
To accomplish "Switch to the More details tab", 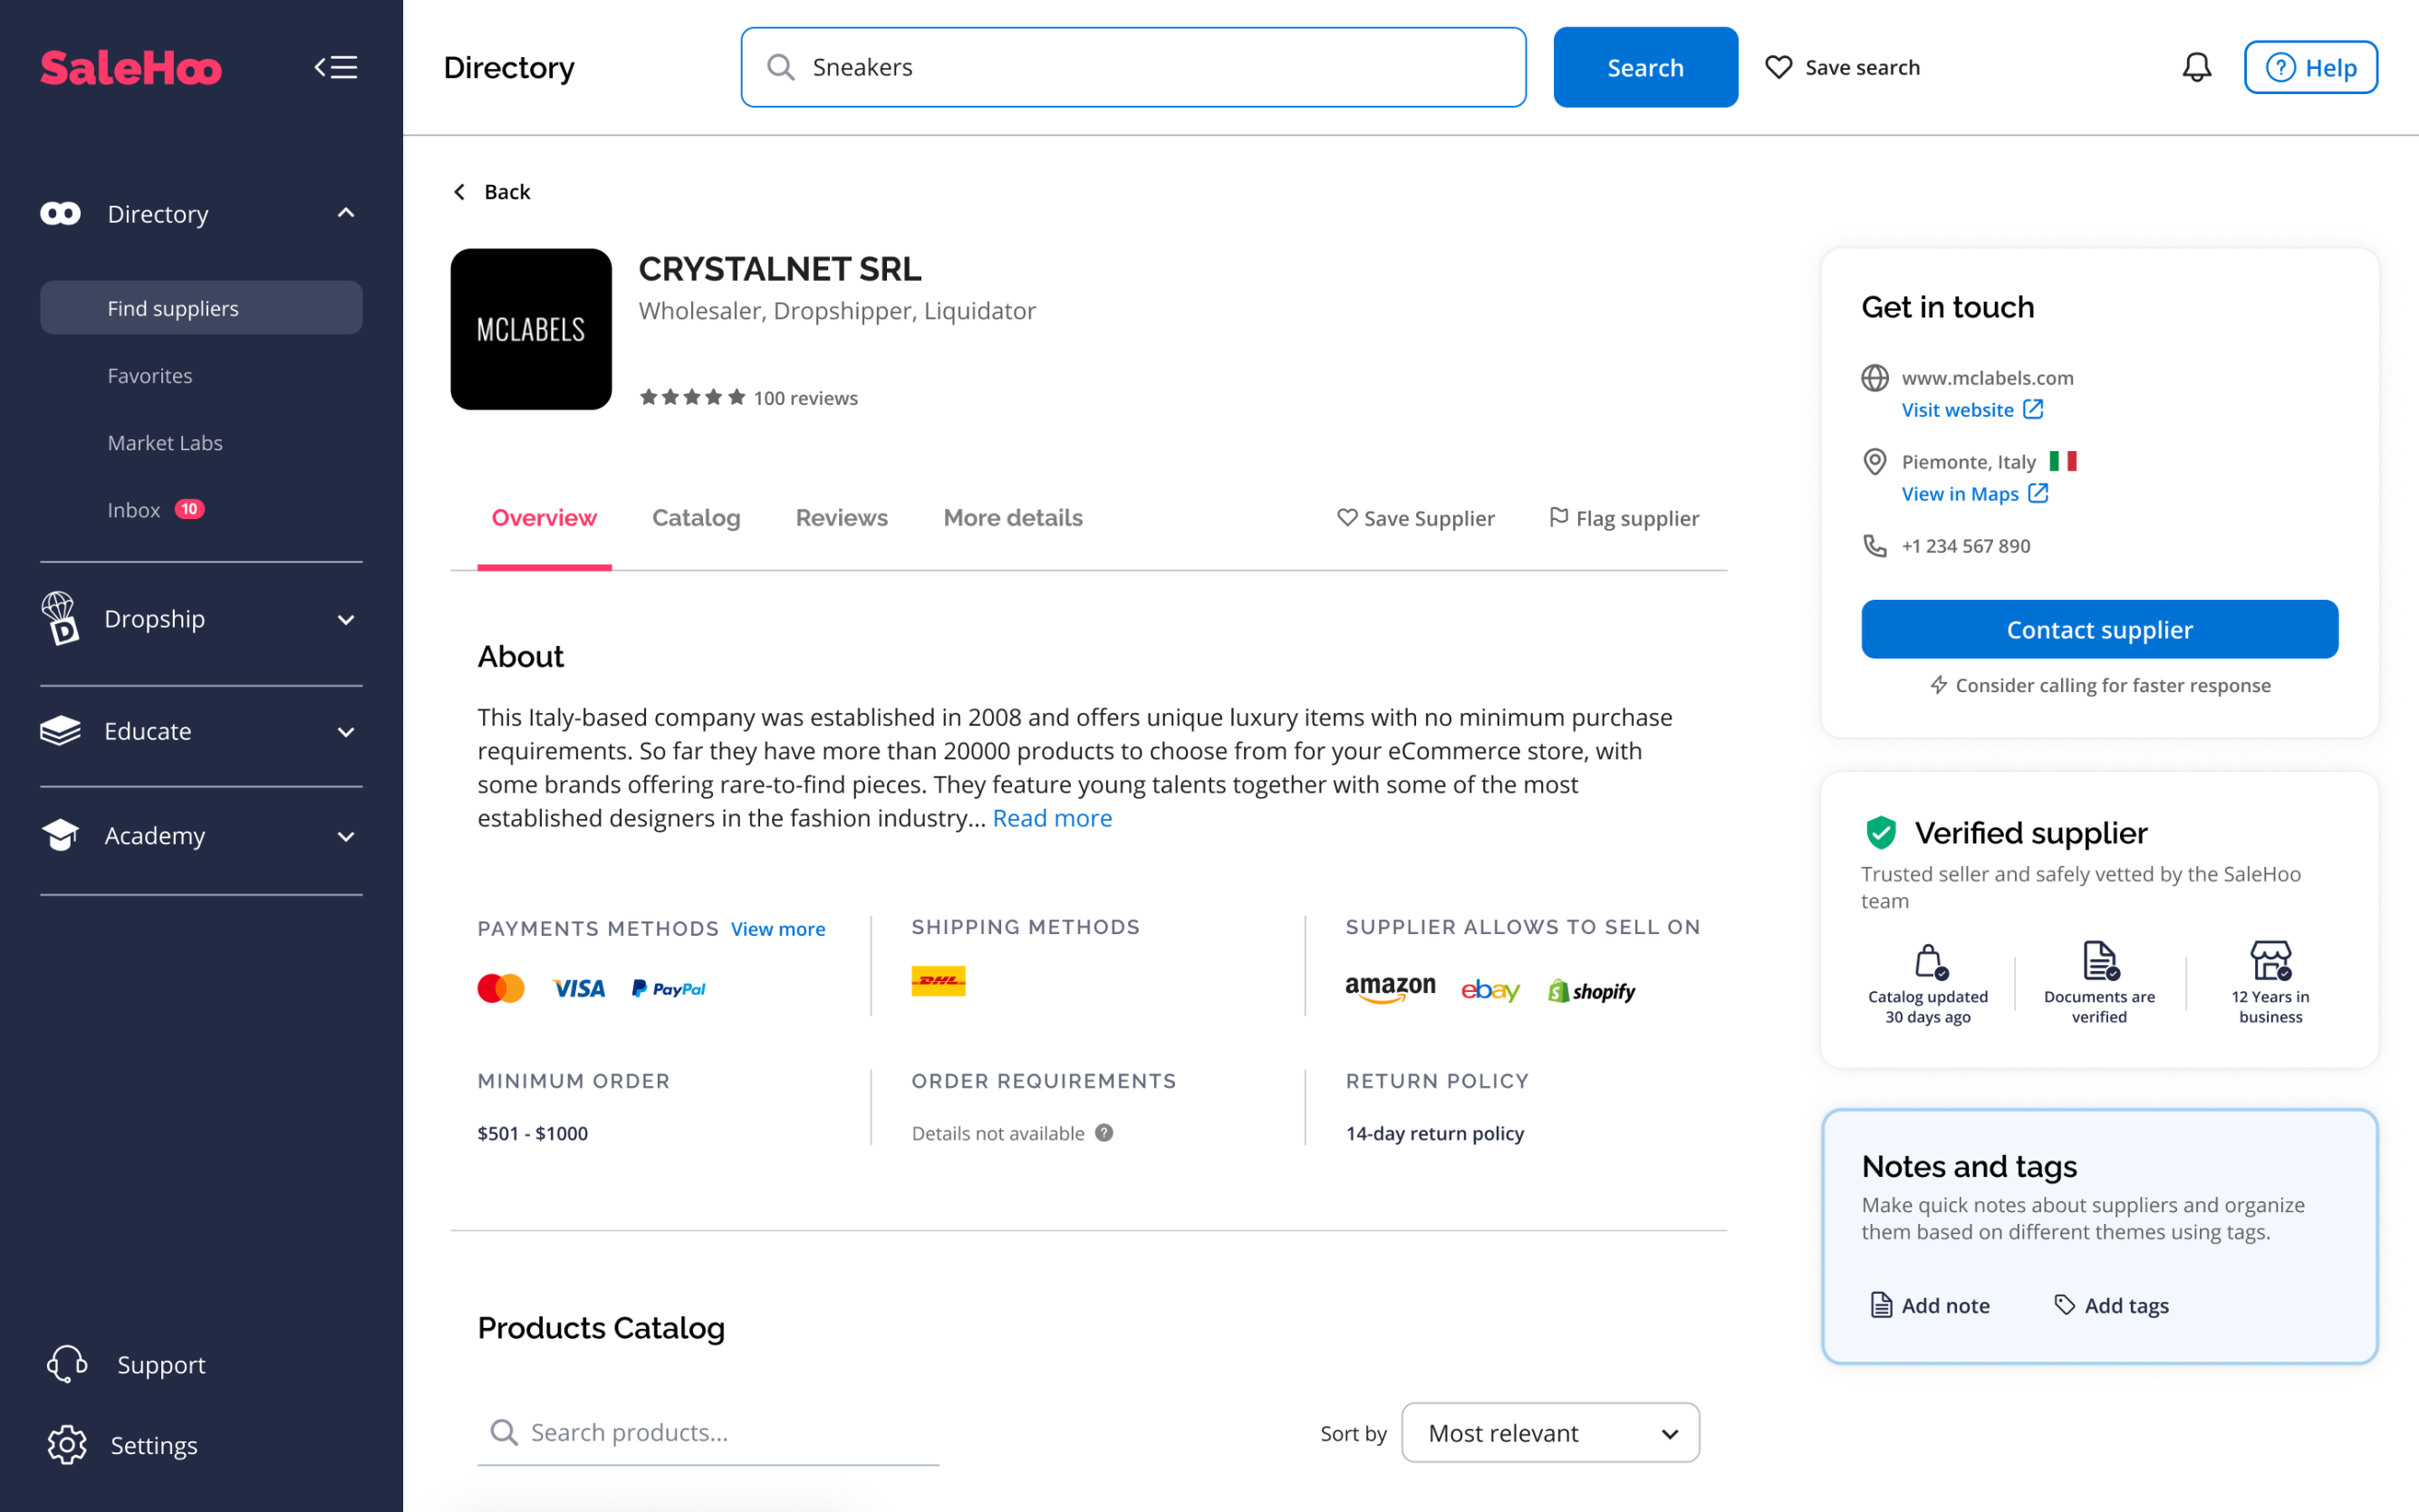I will coord(1013,518).
